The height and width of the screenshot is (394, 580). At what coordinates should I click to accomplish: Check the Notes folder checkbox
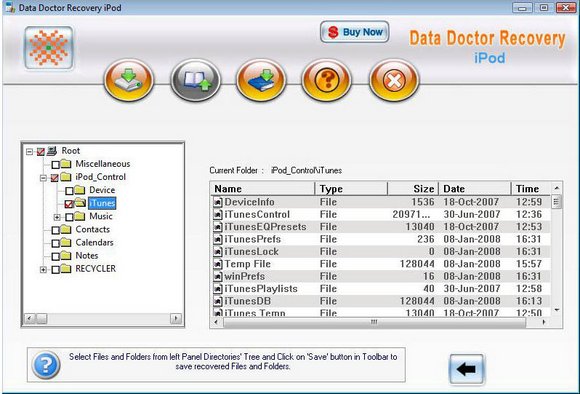tap(55, 256)
